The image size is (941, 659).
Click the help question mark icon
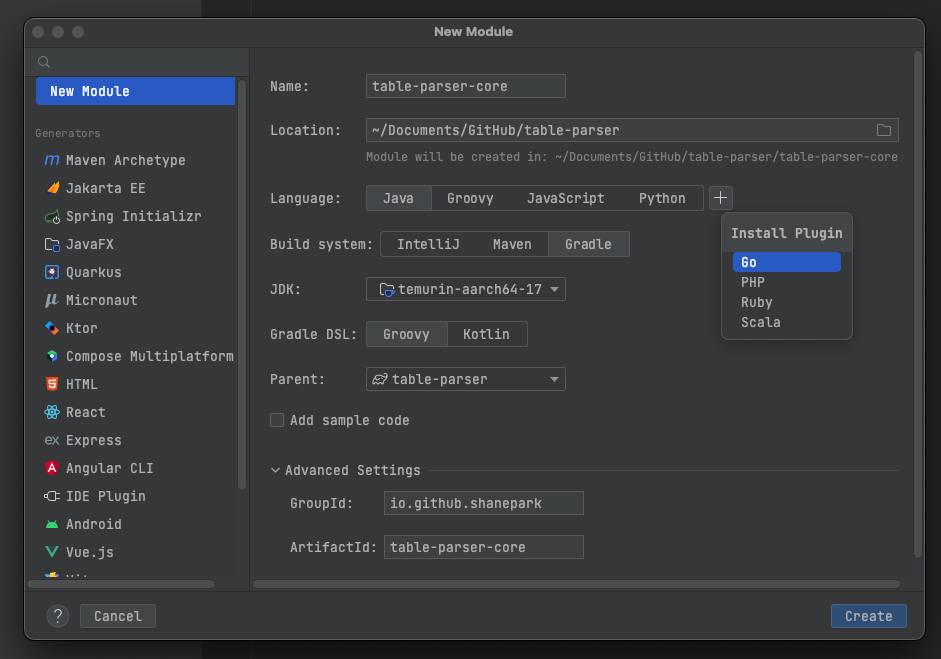click(58, 616)
